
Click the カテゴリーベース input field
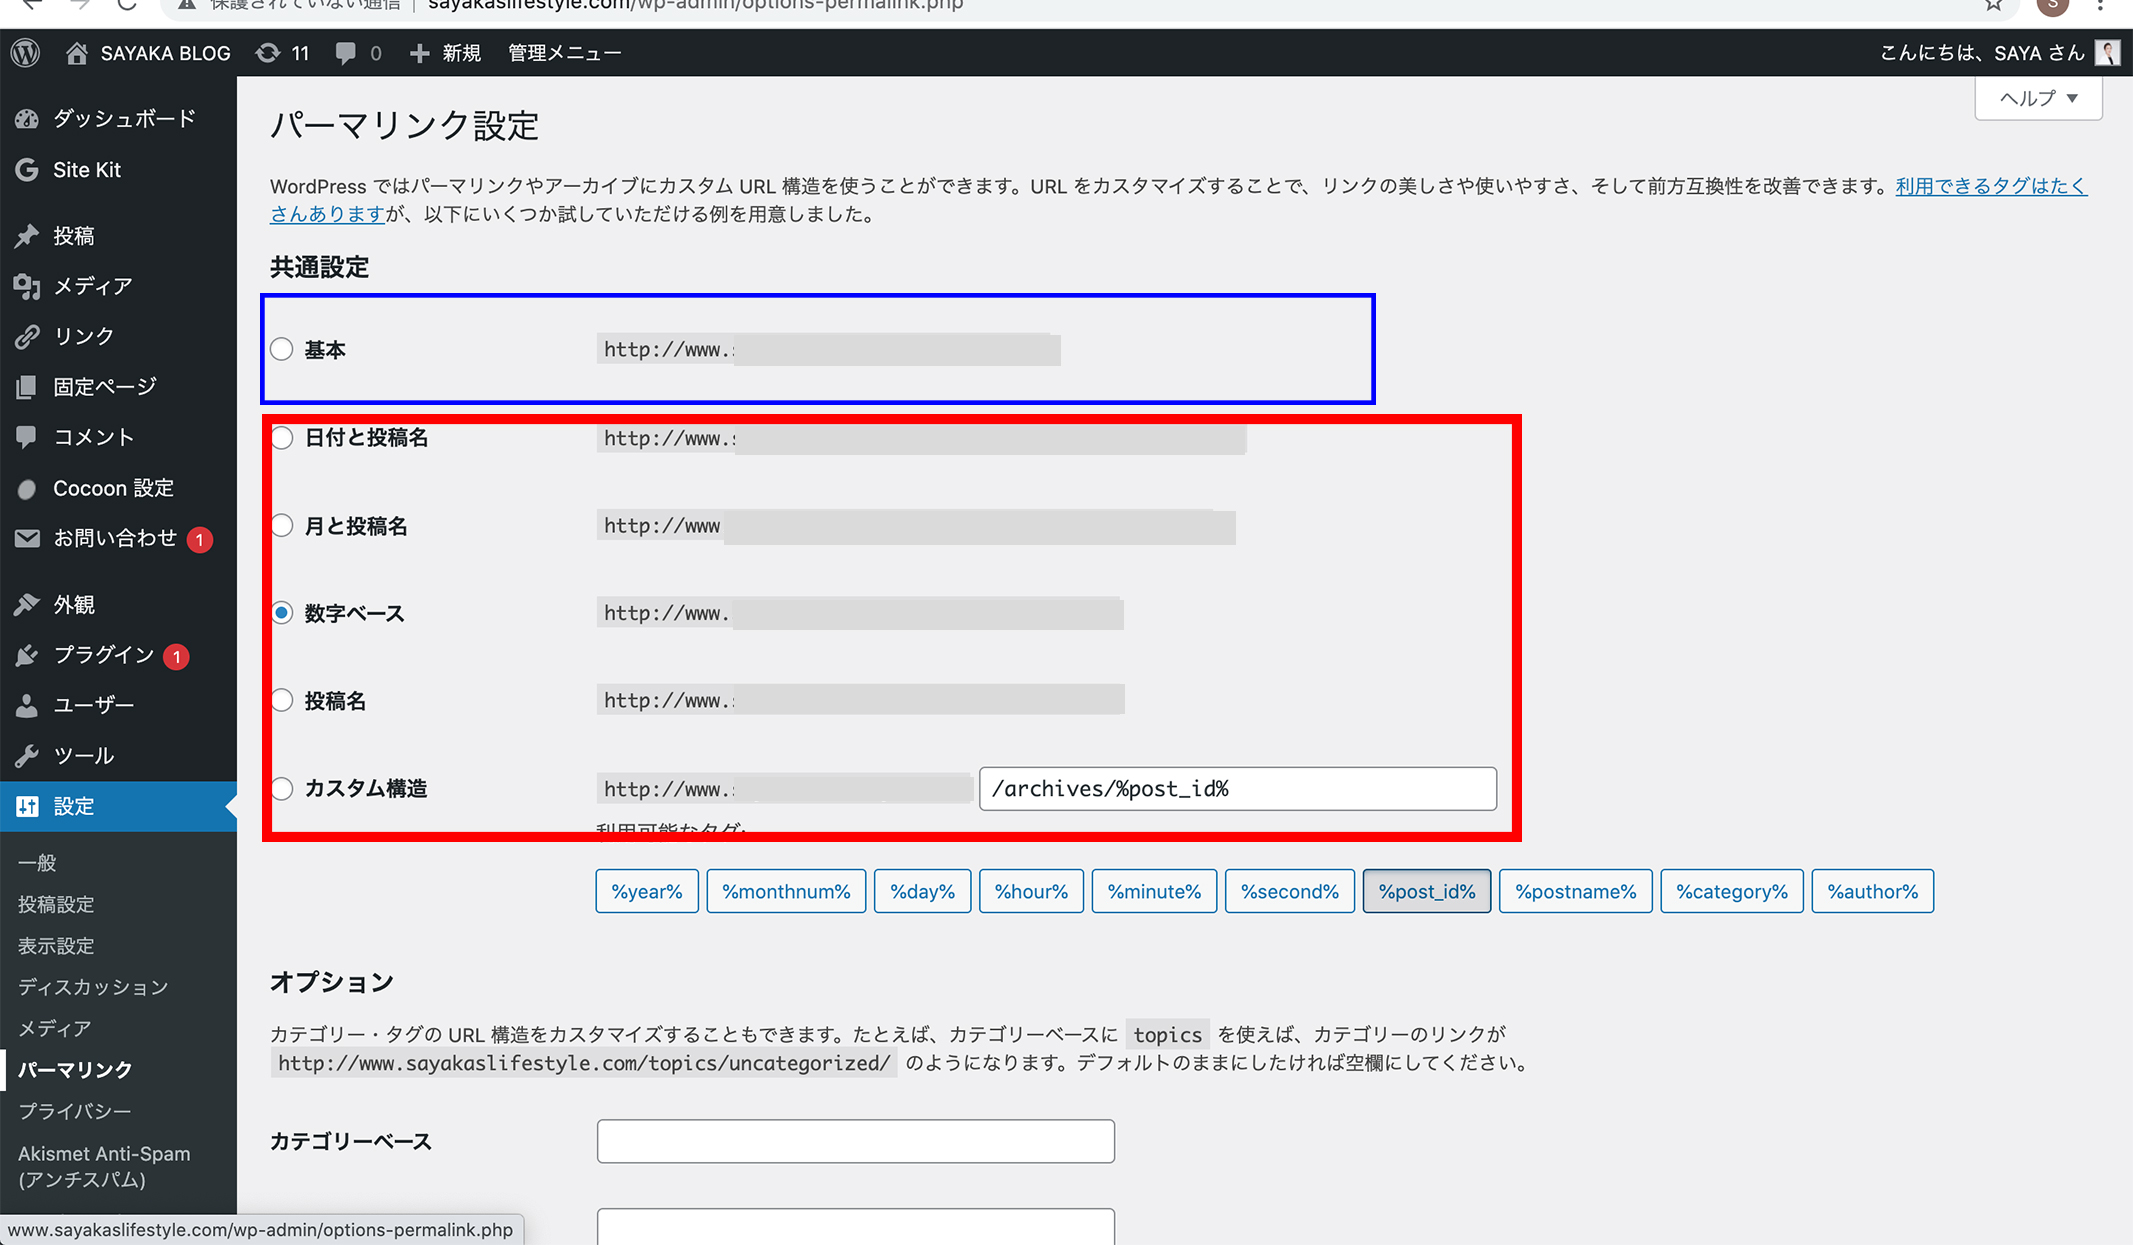[x=855, y=1141]
